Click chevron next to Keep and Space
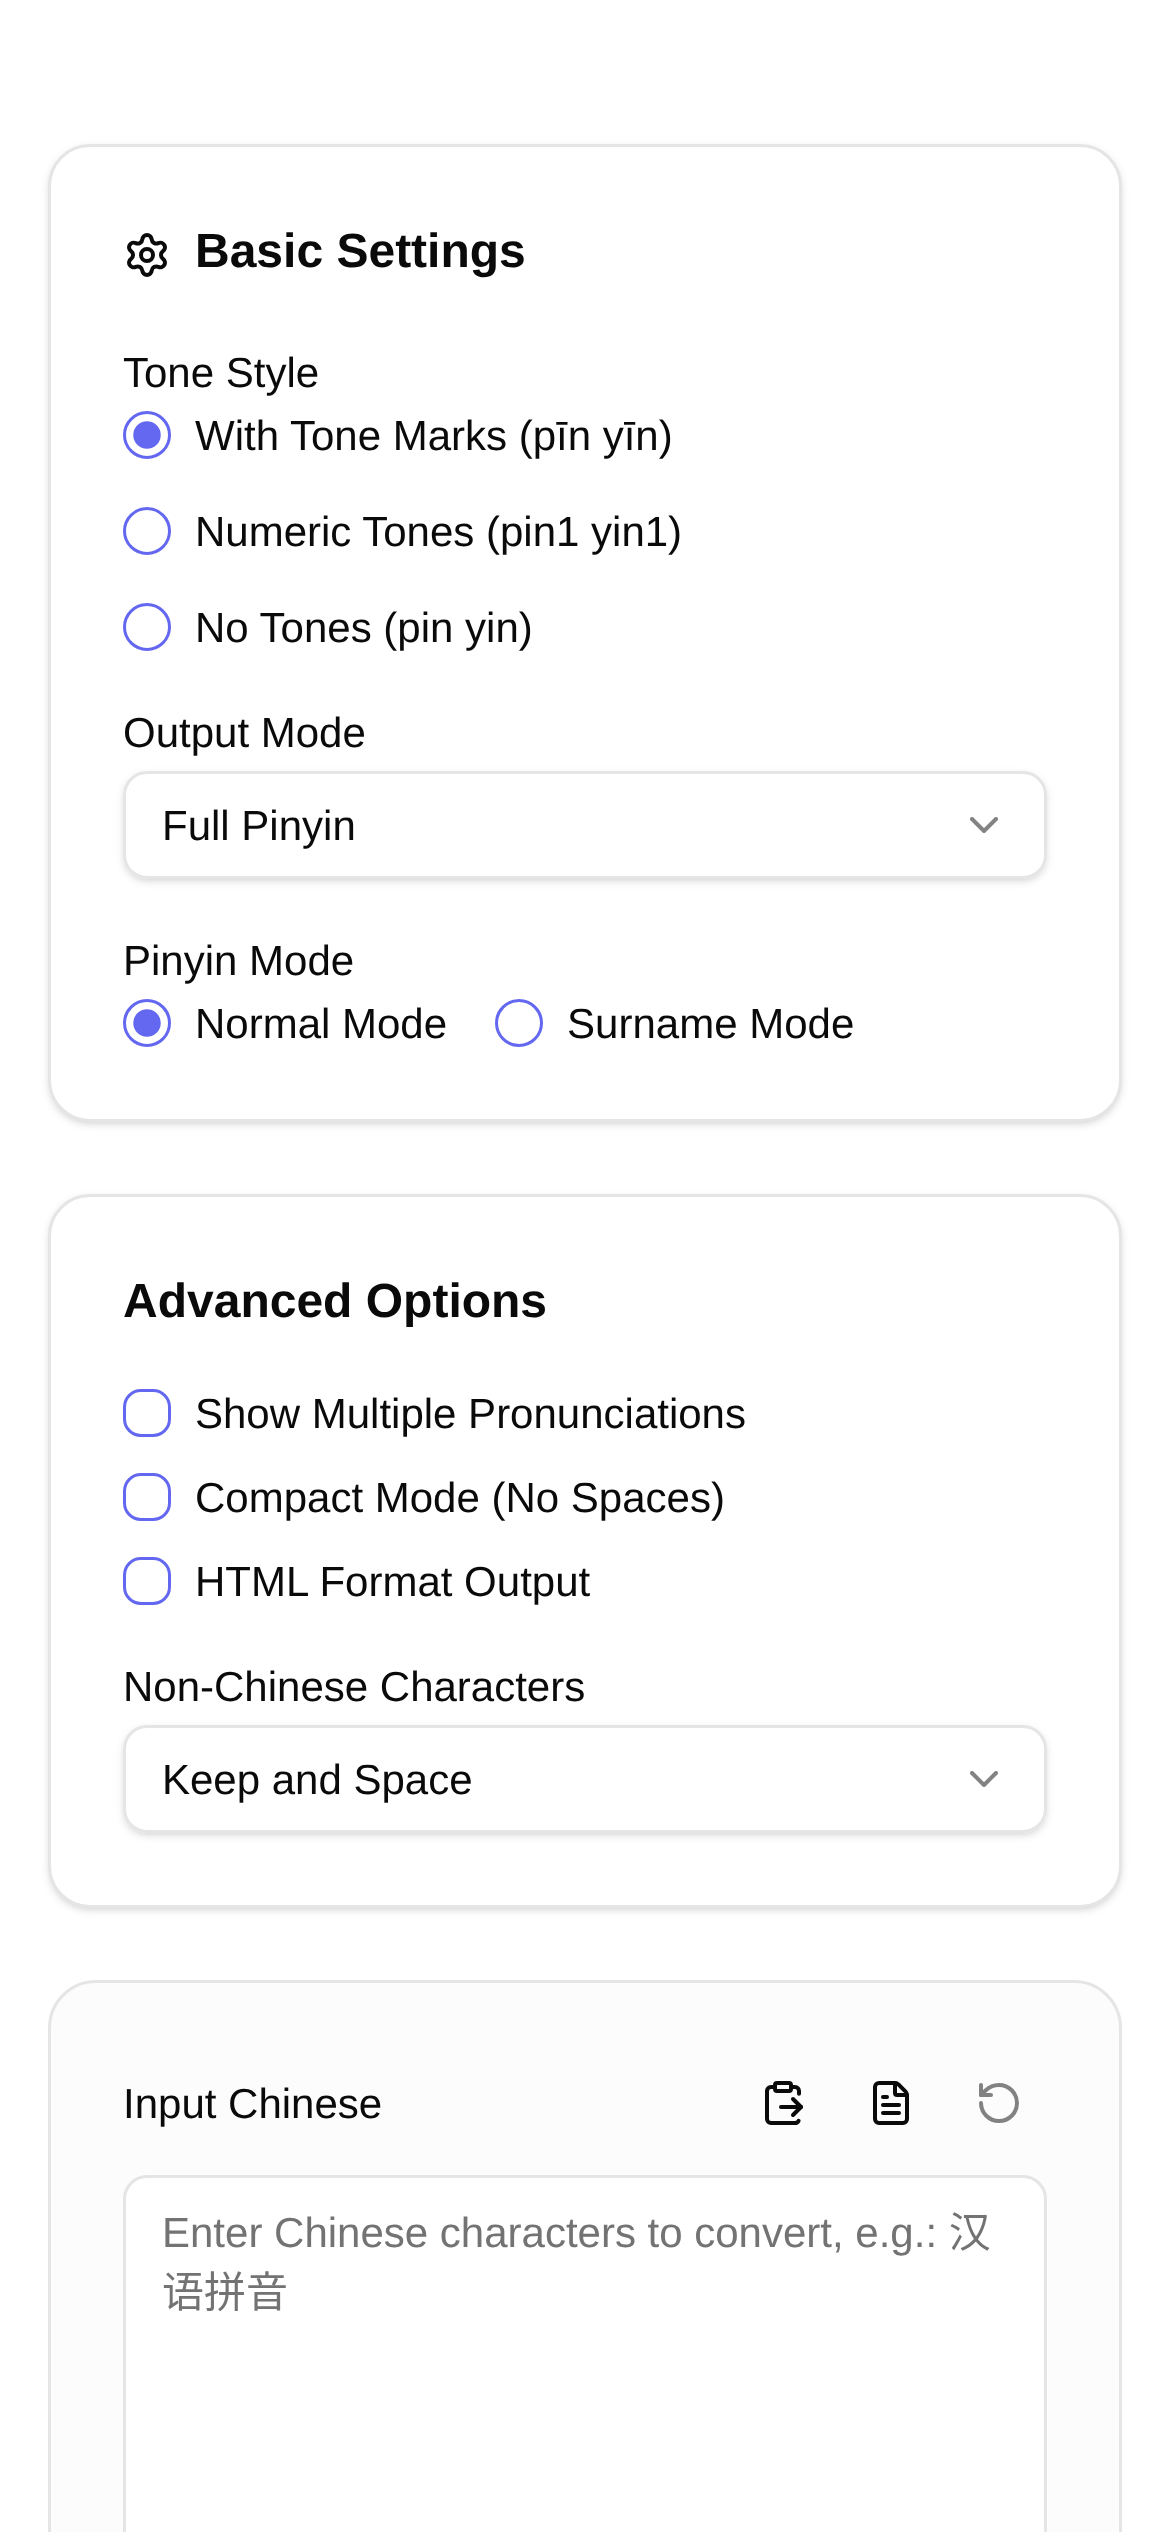This screenshot has height=2532, width=1170. pyautogui.click(x=984, y=1779)
